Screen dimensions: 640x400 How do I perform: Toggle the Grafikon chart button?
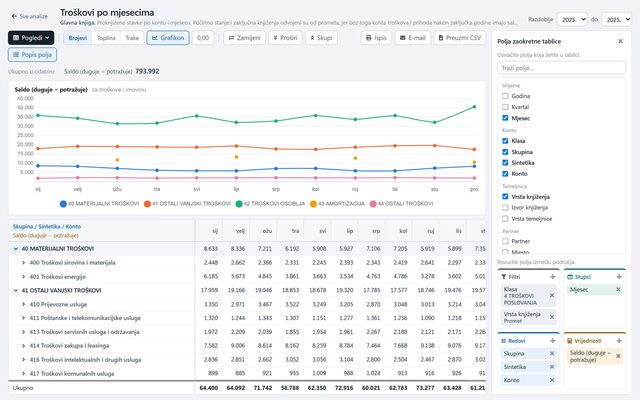tap(168, 38)
